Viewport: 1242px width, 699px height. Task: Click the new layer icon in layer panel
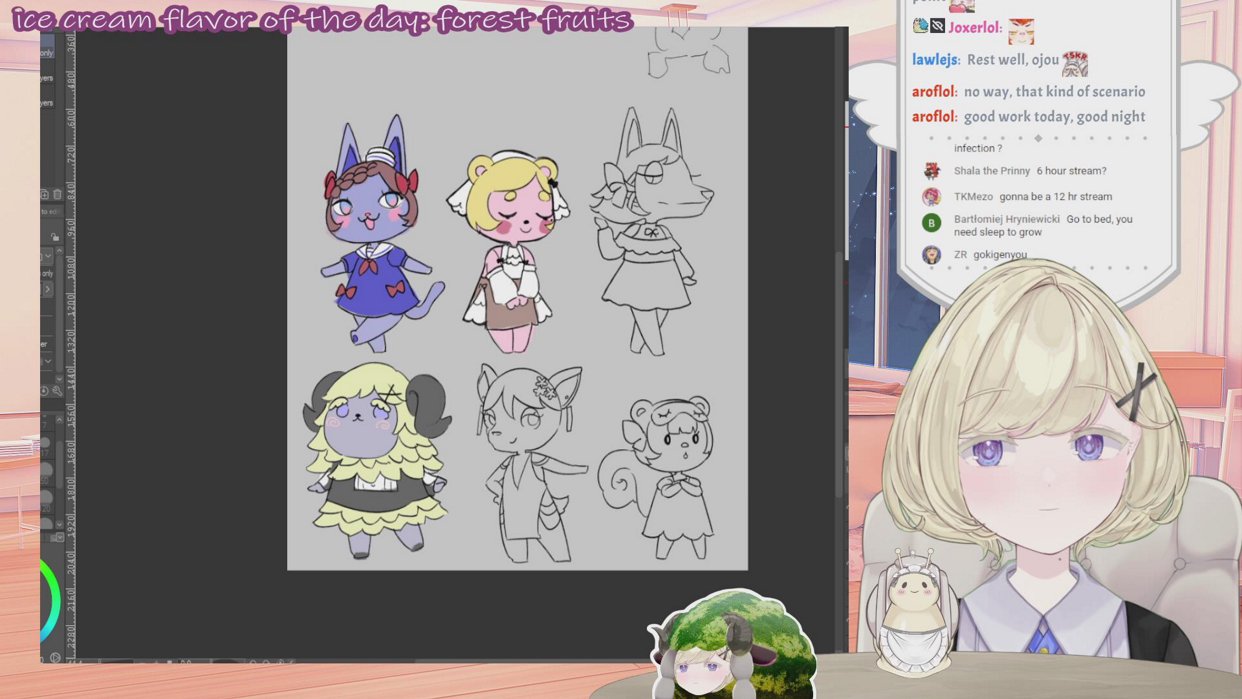point(44,194)
